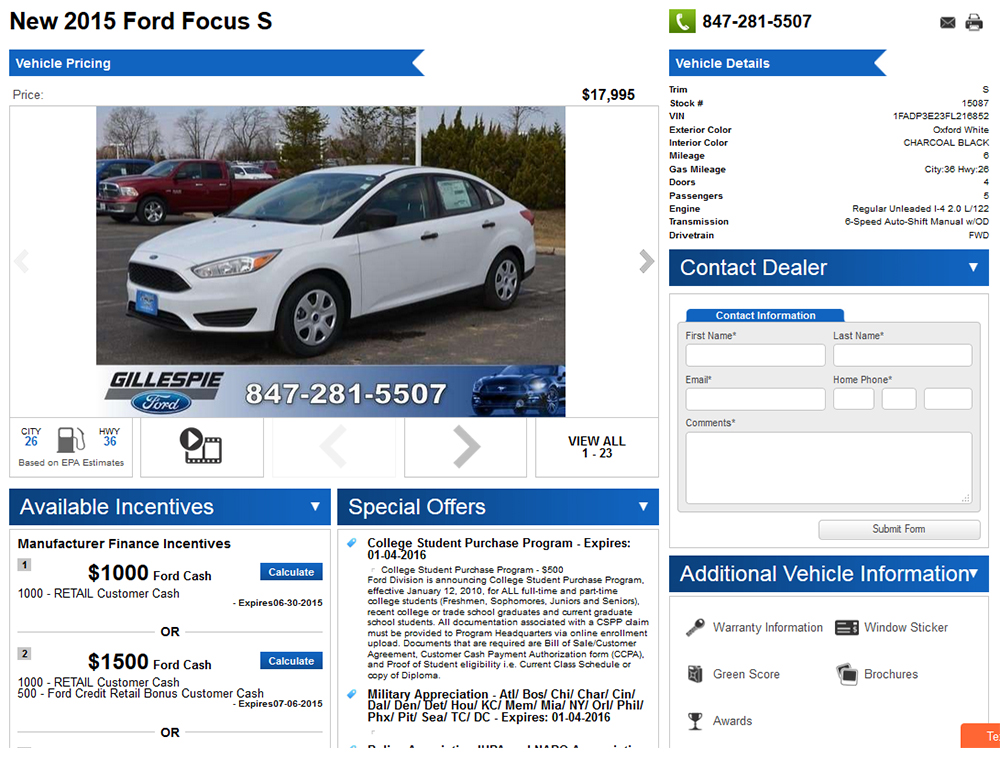Show next photo with right arrow
1000x767 pixels.
[x=646, y=261]
